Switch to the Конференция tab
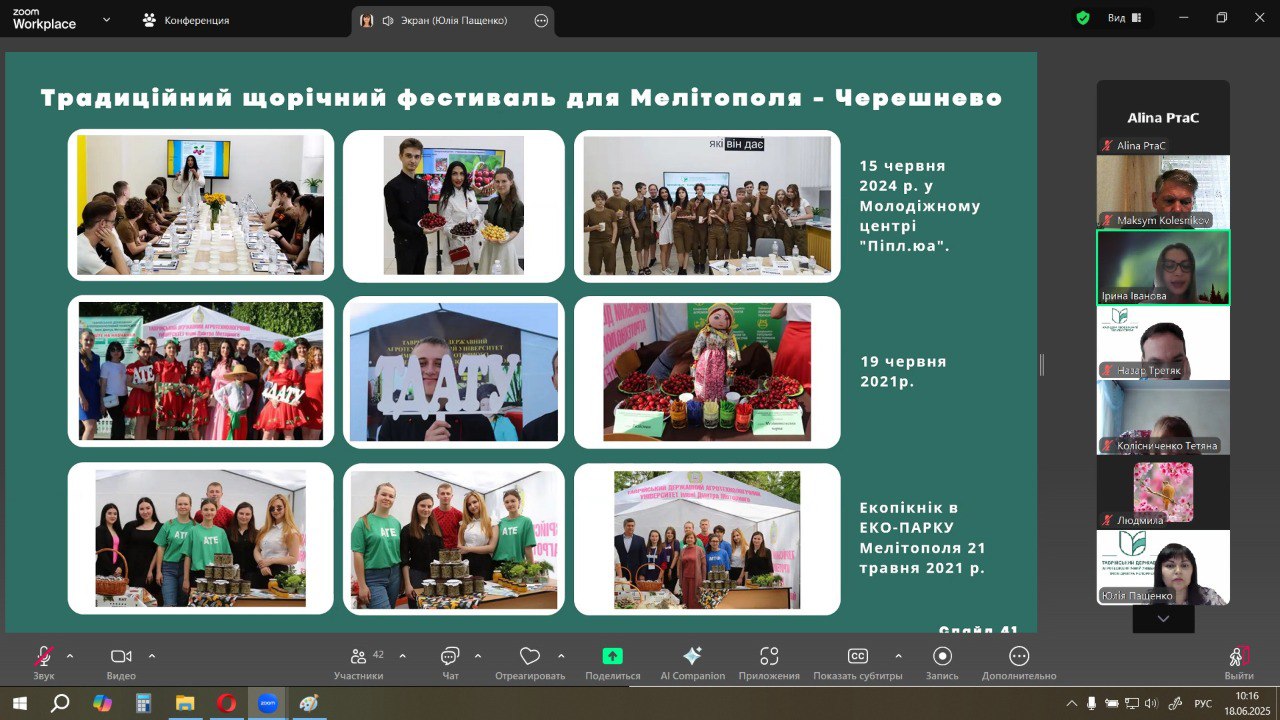1280x720 pixels. point(187,20)
